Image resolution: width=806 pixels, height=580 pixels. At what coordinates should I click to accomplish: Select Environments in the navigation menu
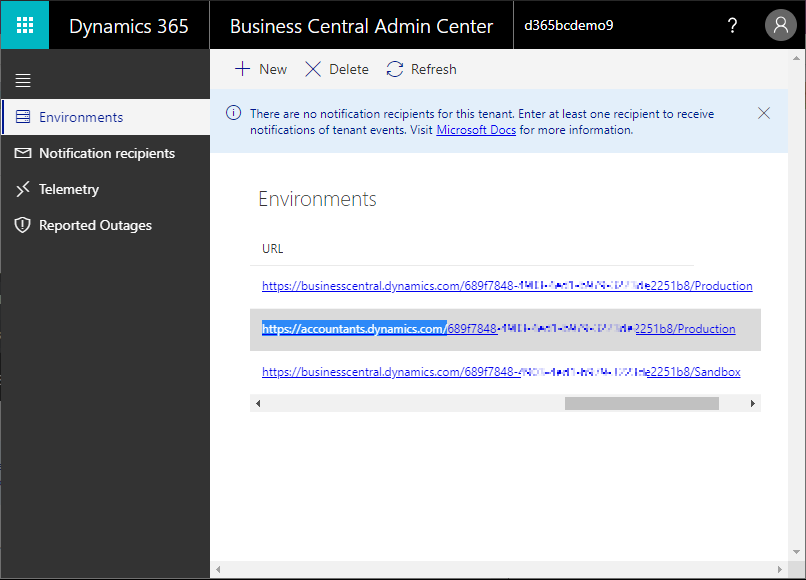[x=106, y=117]
